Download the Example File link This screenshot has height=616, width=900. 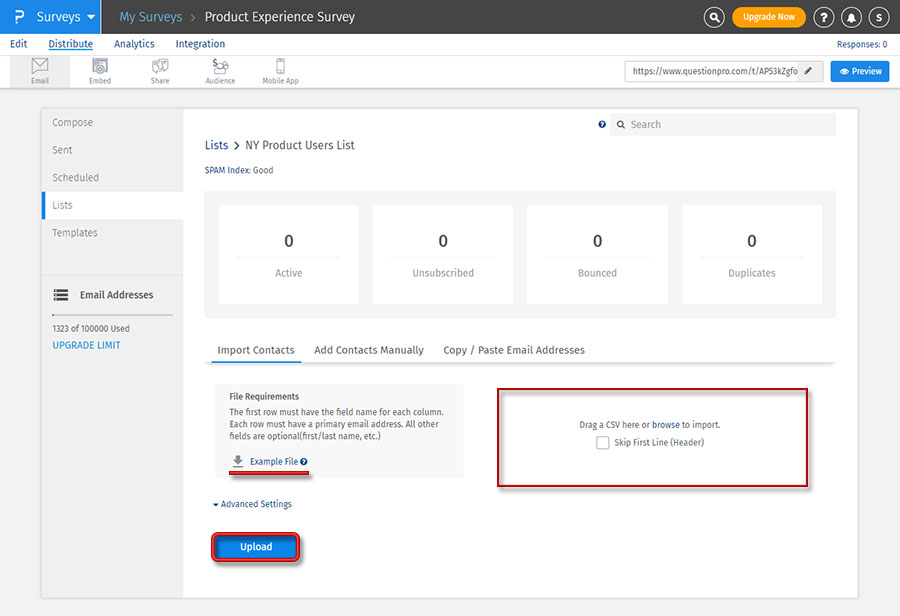(x=273, y=461)
